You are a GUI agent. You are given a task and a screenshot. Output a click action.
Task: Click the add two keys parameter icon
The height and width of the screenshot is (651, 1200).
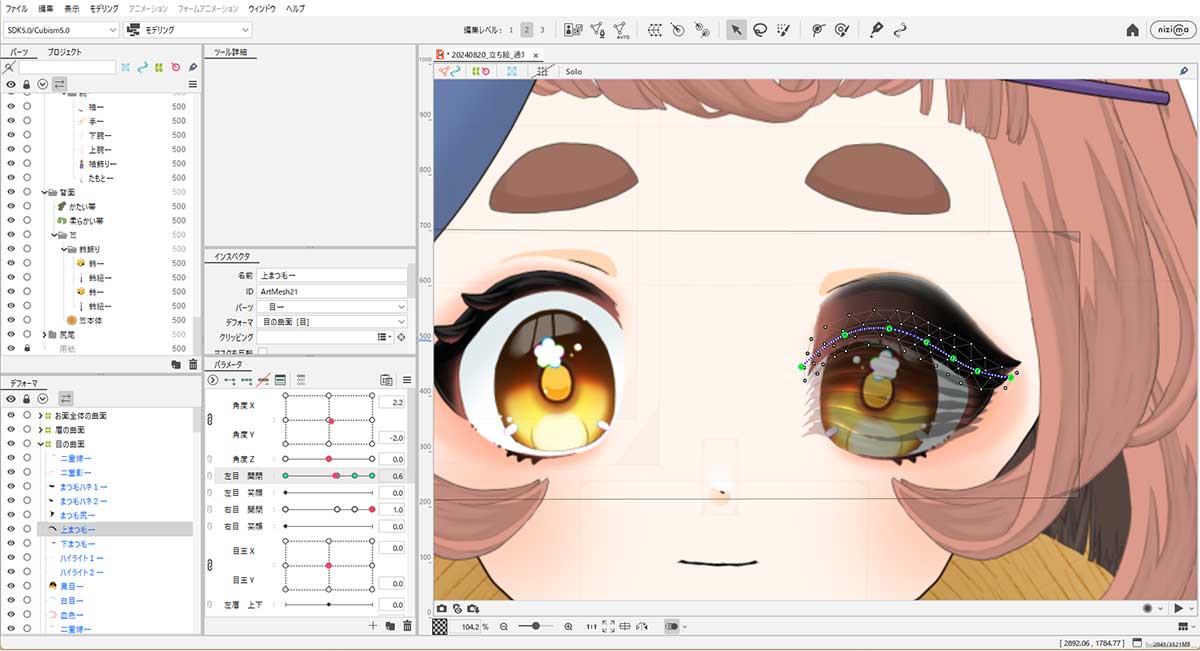230,380
